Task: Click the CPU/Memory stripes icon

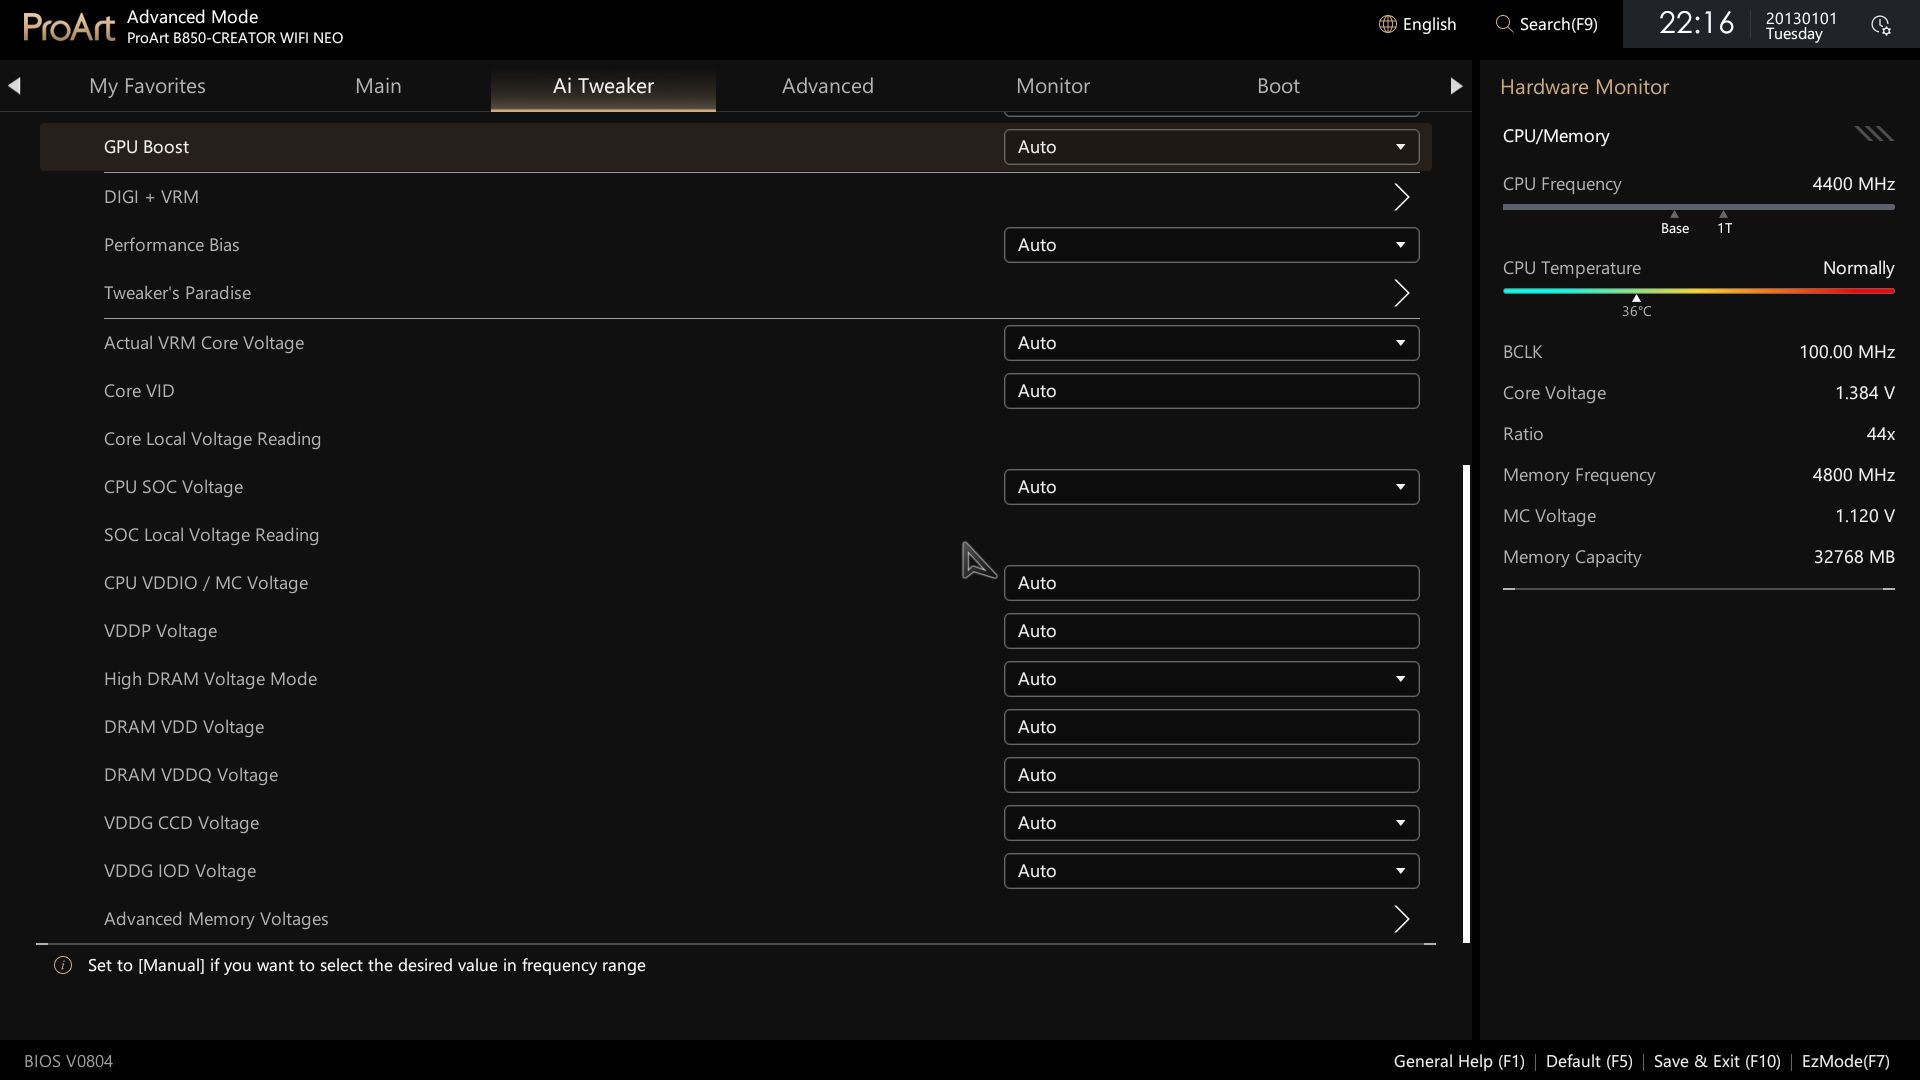Action: click(1874, 134)
